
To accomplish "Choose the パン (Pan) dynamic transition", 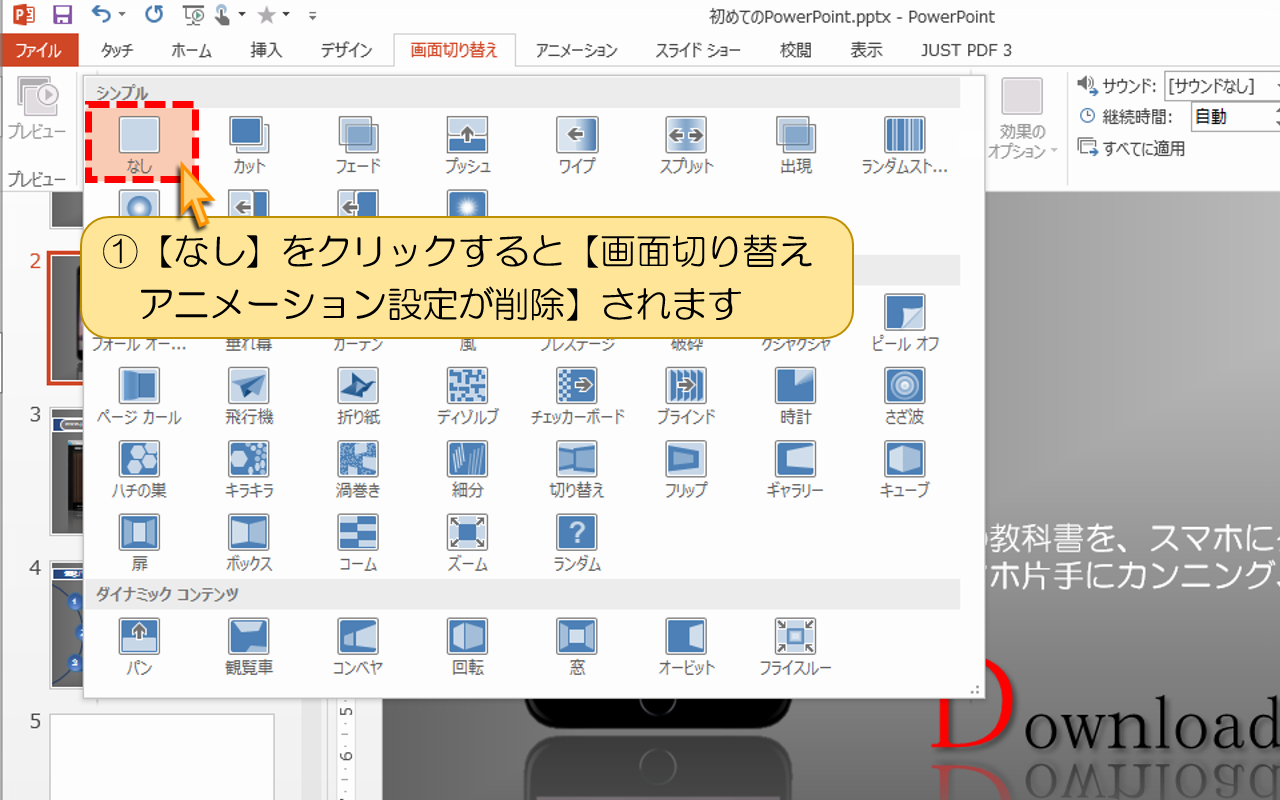I will click(139, 646).
